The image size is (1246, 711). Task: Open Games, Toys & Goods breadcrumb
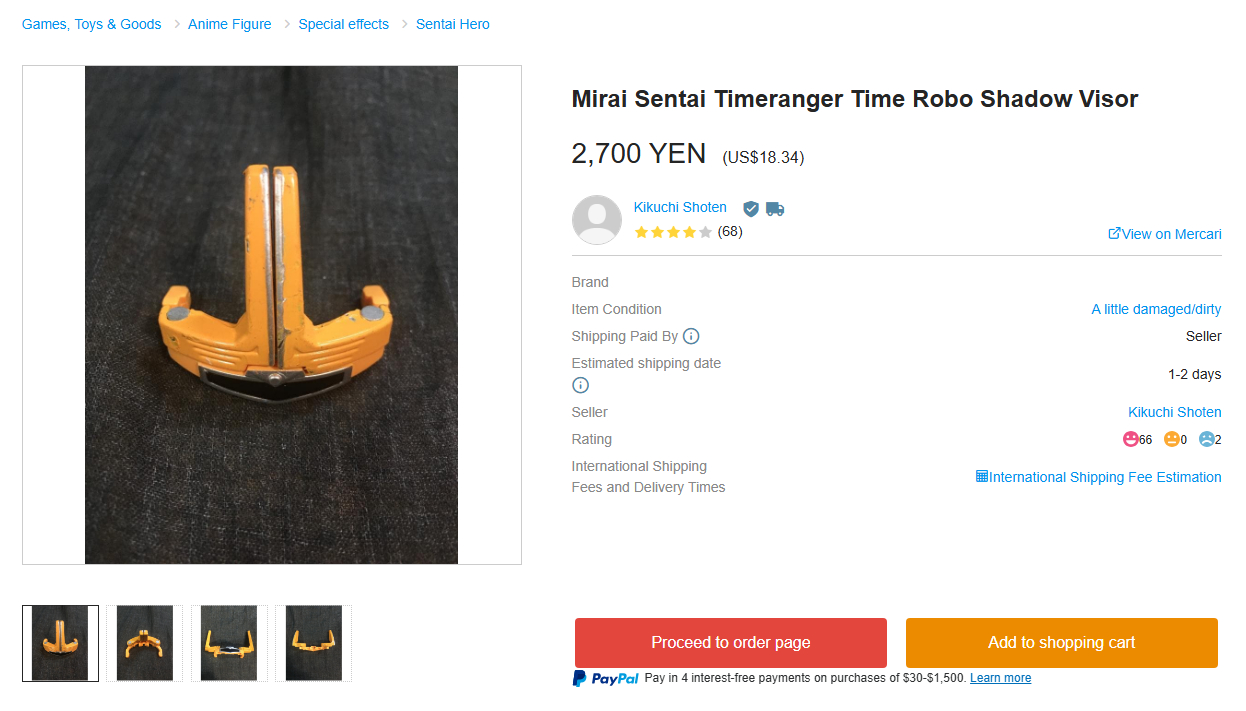91,24
